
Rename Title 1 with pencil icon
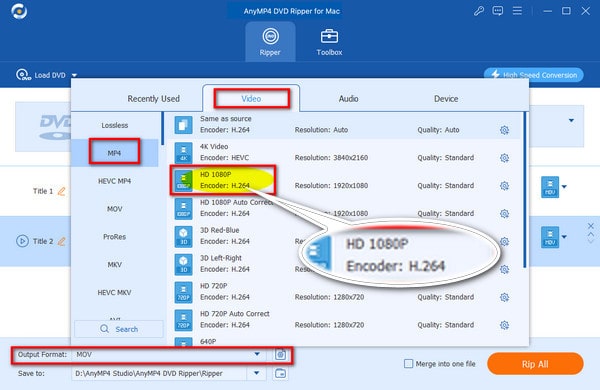(x=61, y=191)
